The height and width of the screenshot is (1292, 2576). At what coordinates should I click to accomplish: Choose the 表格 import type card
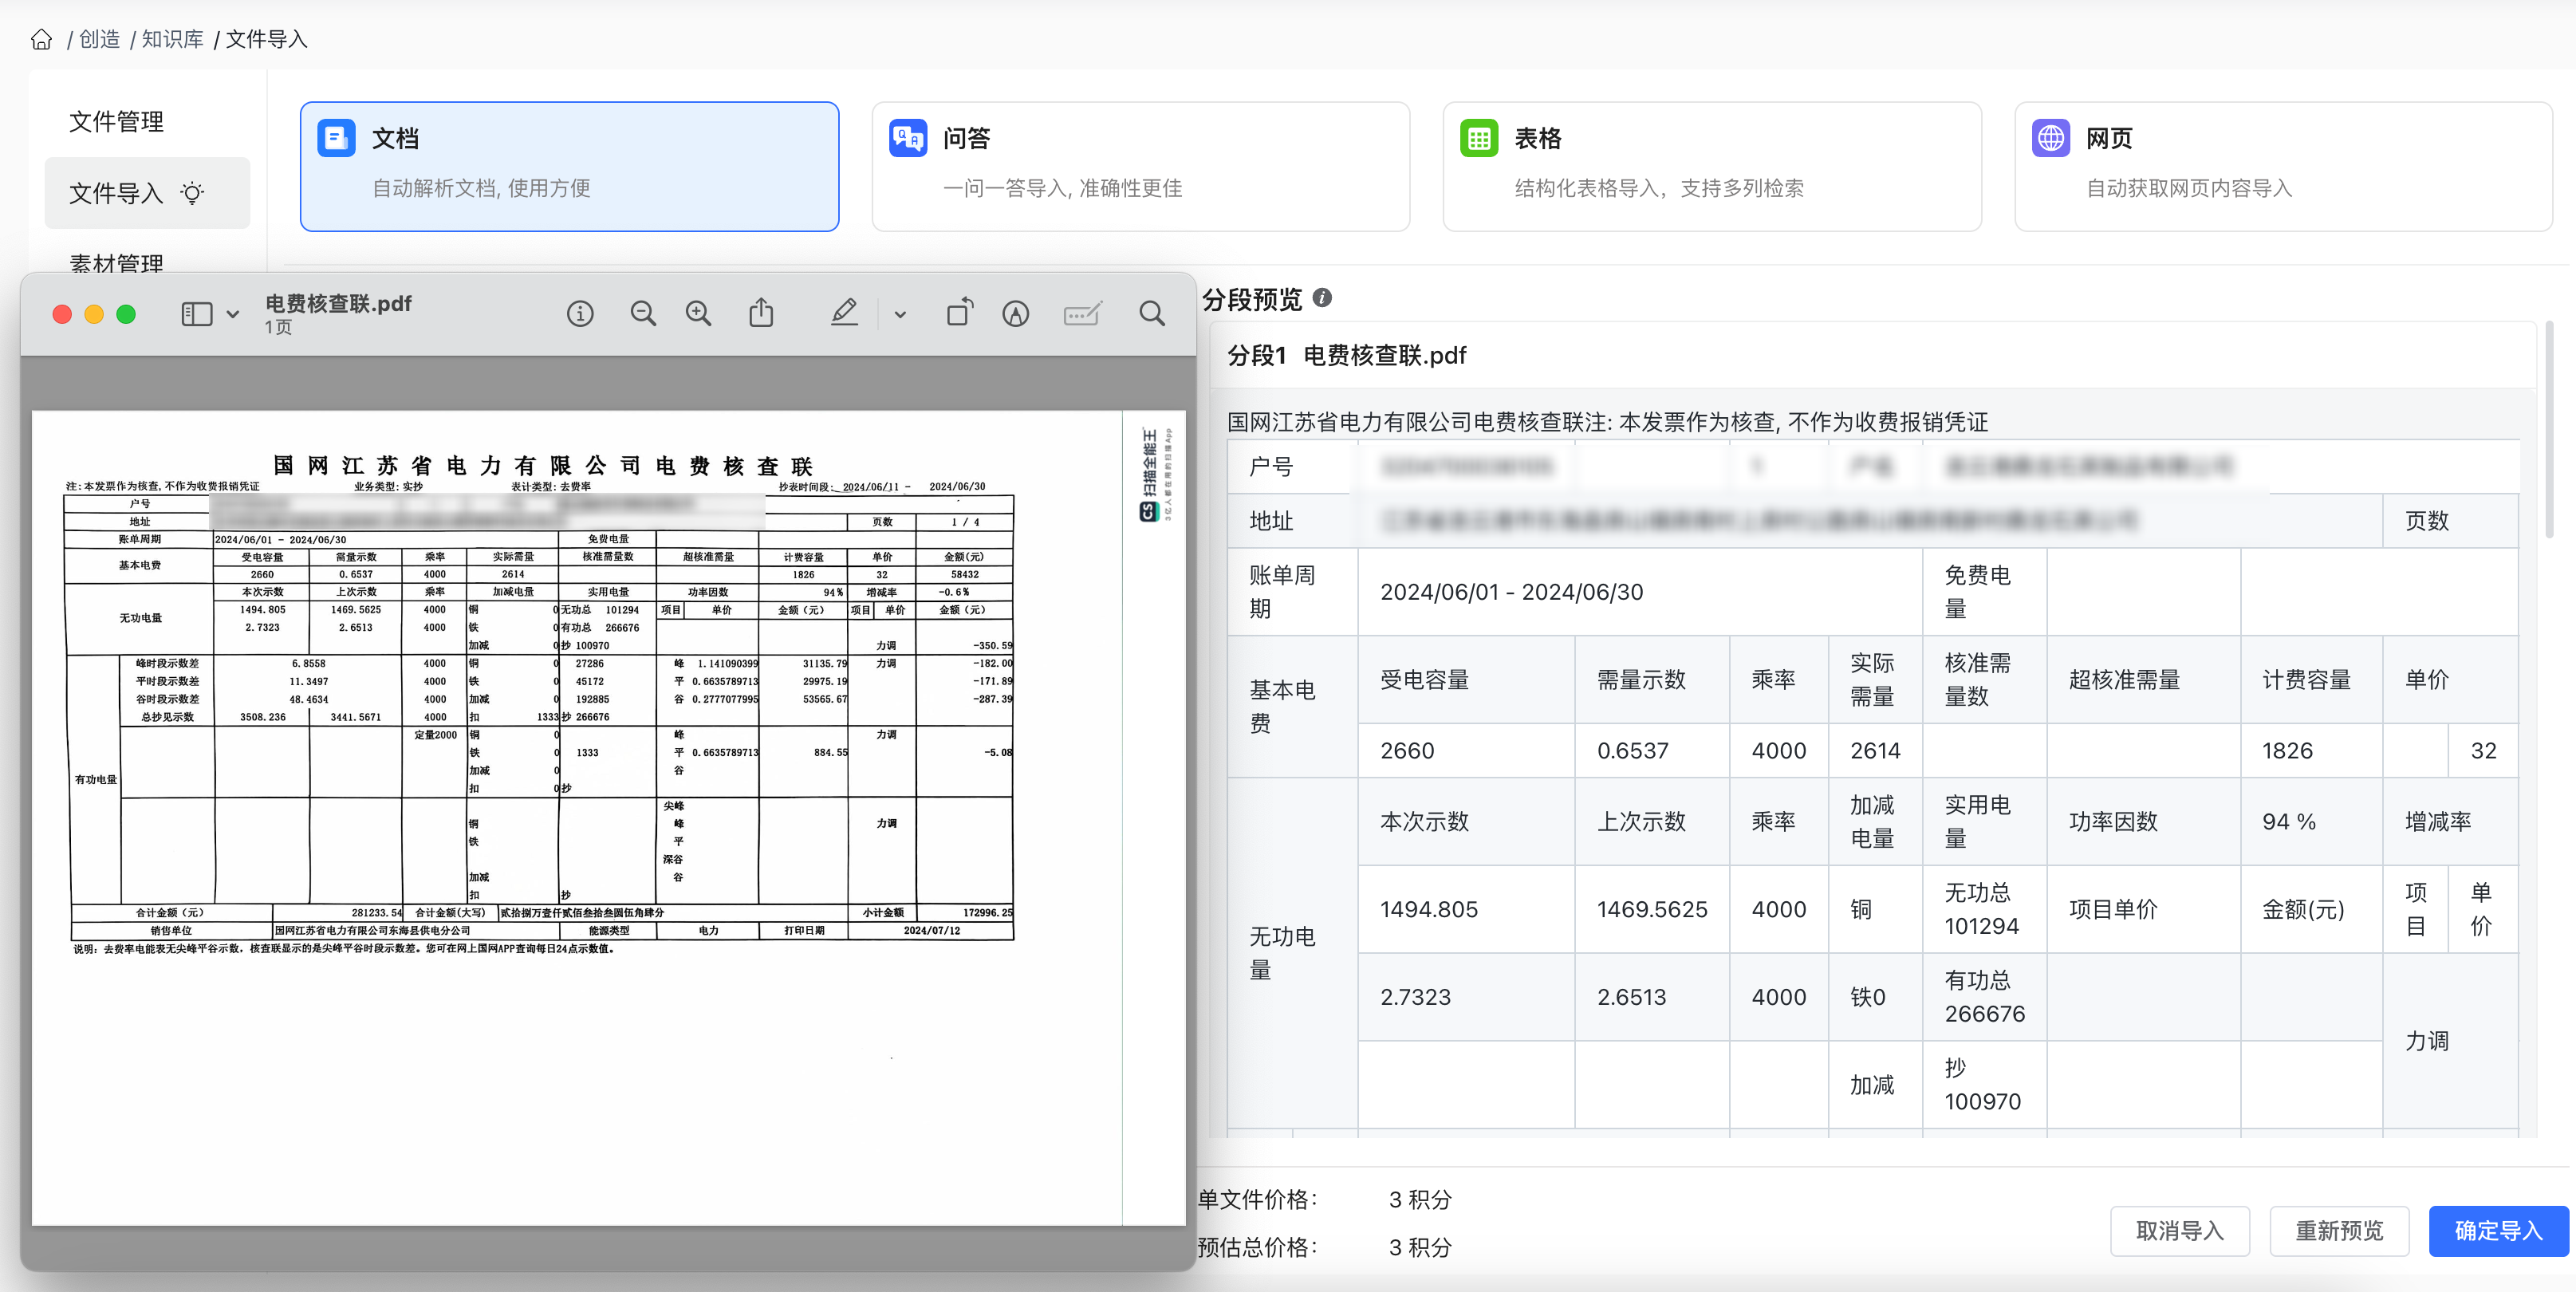(1711, 166)
